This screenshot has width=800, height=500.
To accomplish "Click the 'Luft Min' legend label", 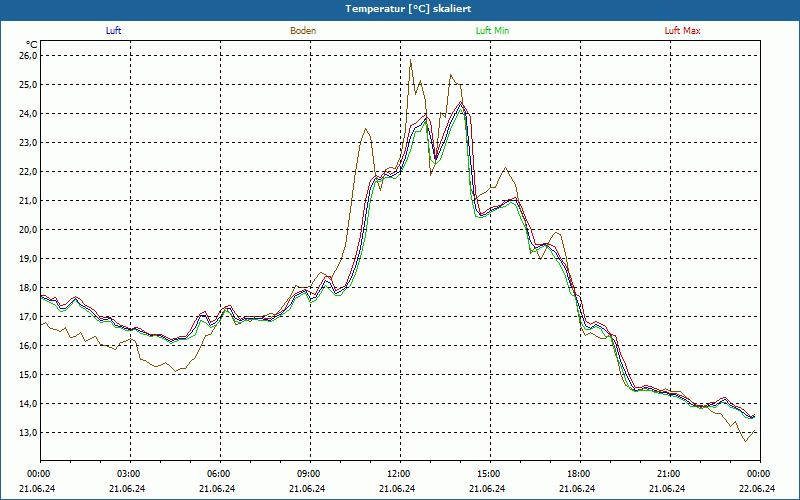I will [492, 31].
